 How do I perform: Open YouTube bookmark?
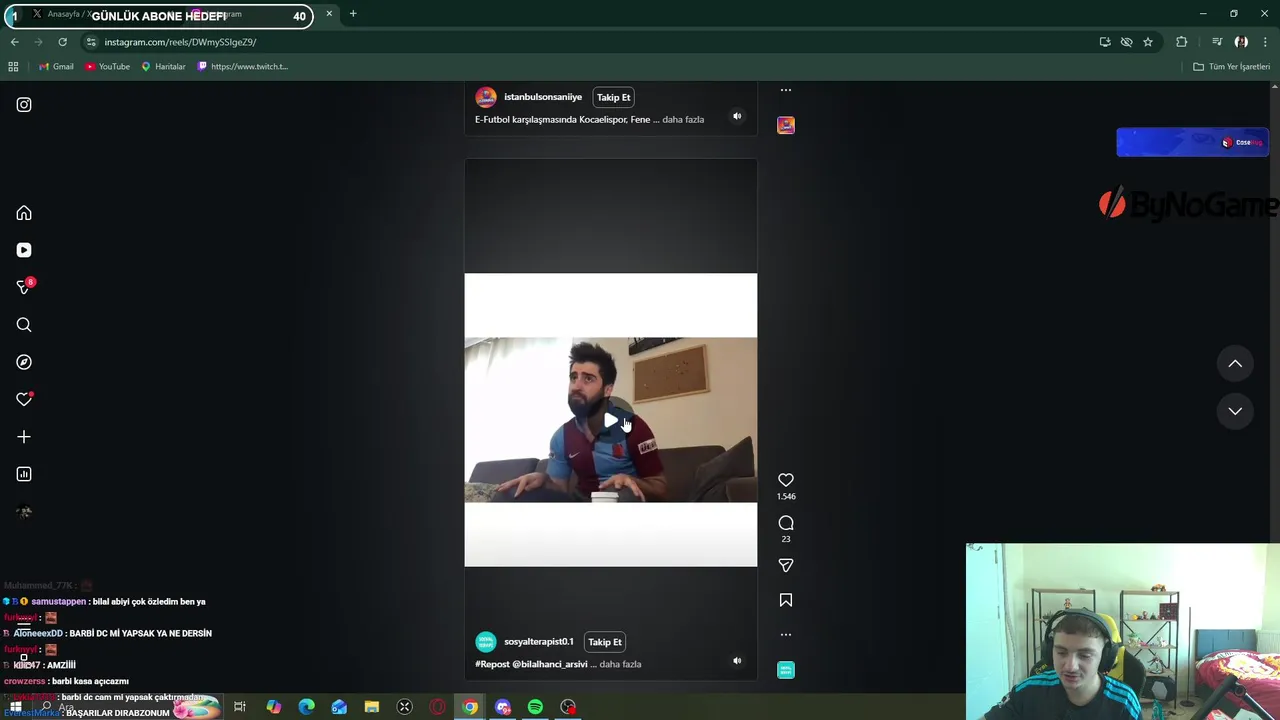tap(107, 67)
